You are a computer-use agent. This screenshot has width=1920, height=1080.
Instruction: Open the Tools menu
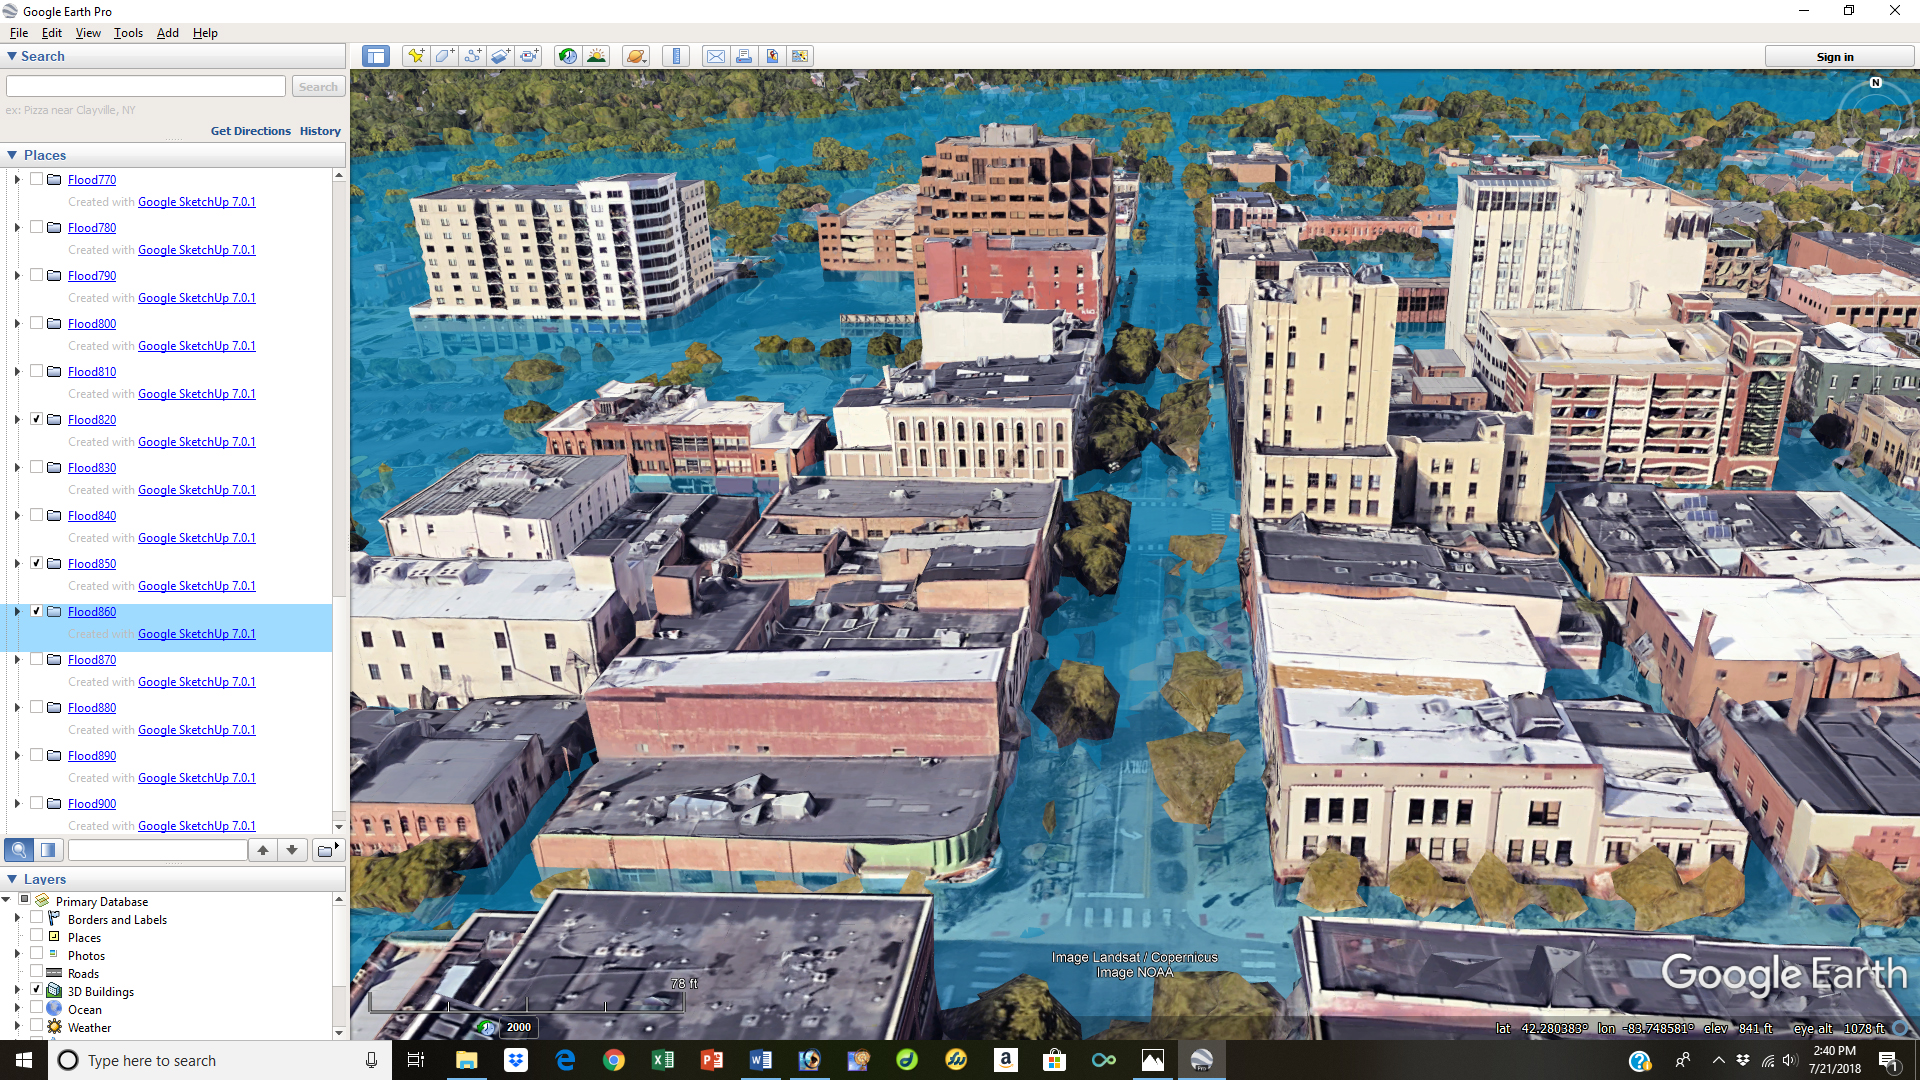128,33
